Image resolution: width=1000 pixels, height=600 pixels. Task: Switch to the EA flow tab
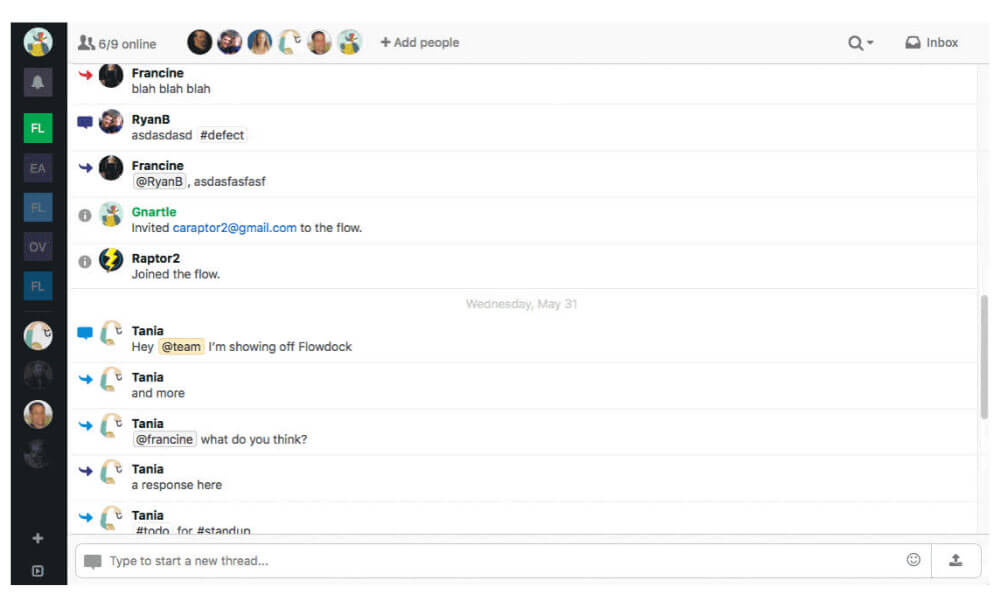tap(38, 168)
